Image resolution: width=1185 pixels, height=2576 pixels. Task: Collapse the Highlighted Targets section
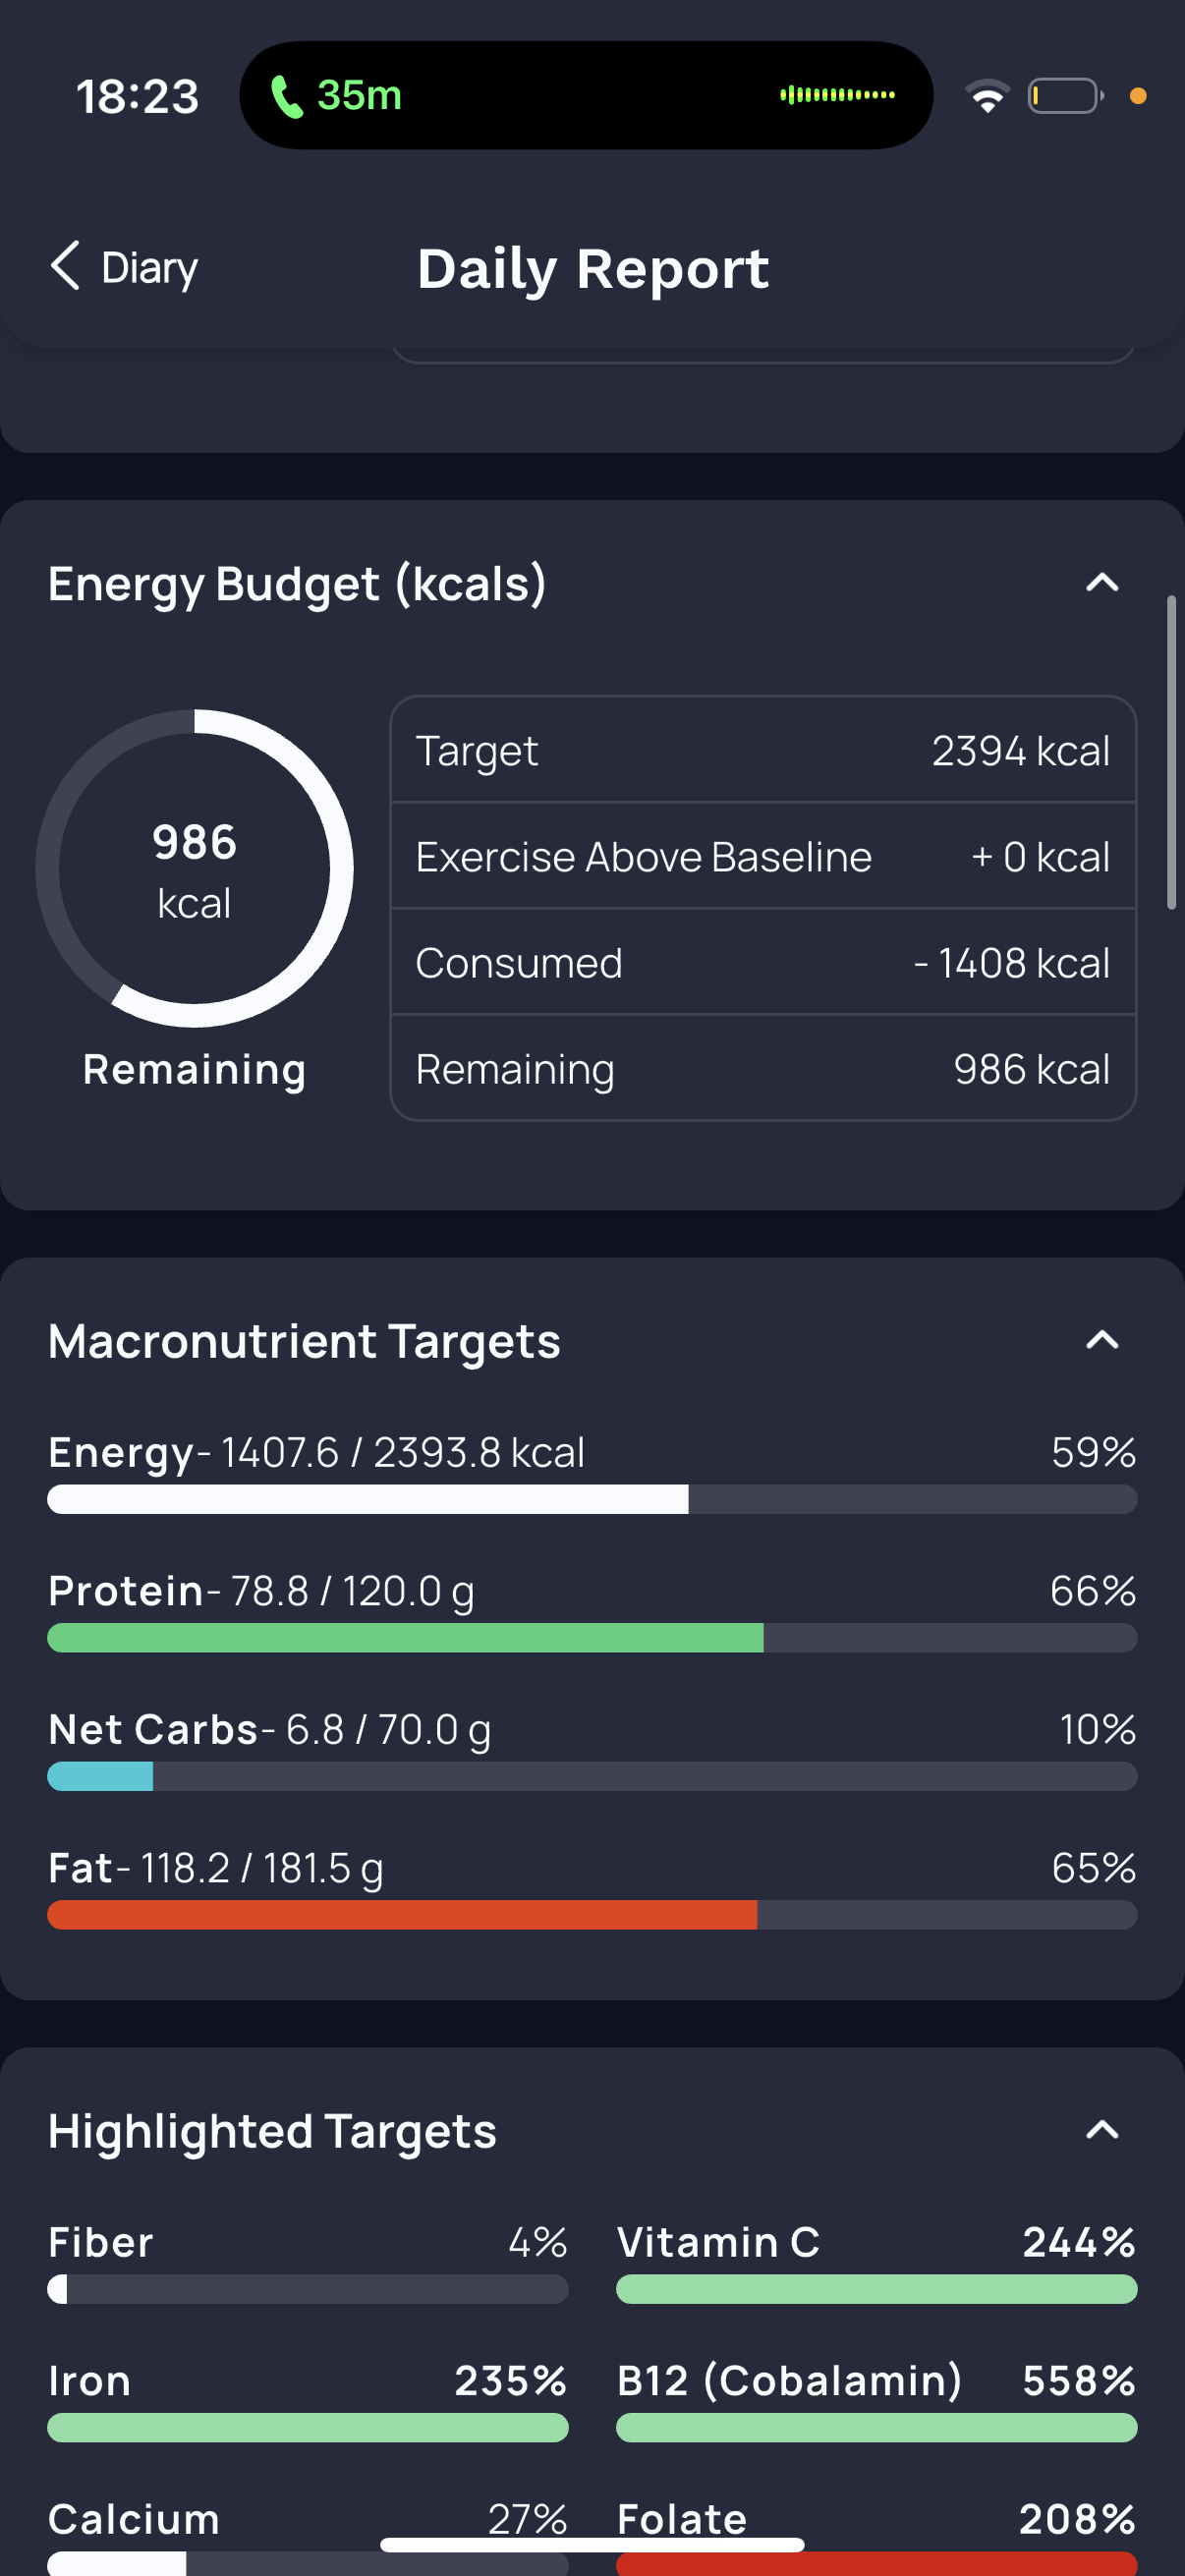point(1102,2129)
